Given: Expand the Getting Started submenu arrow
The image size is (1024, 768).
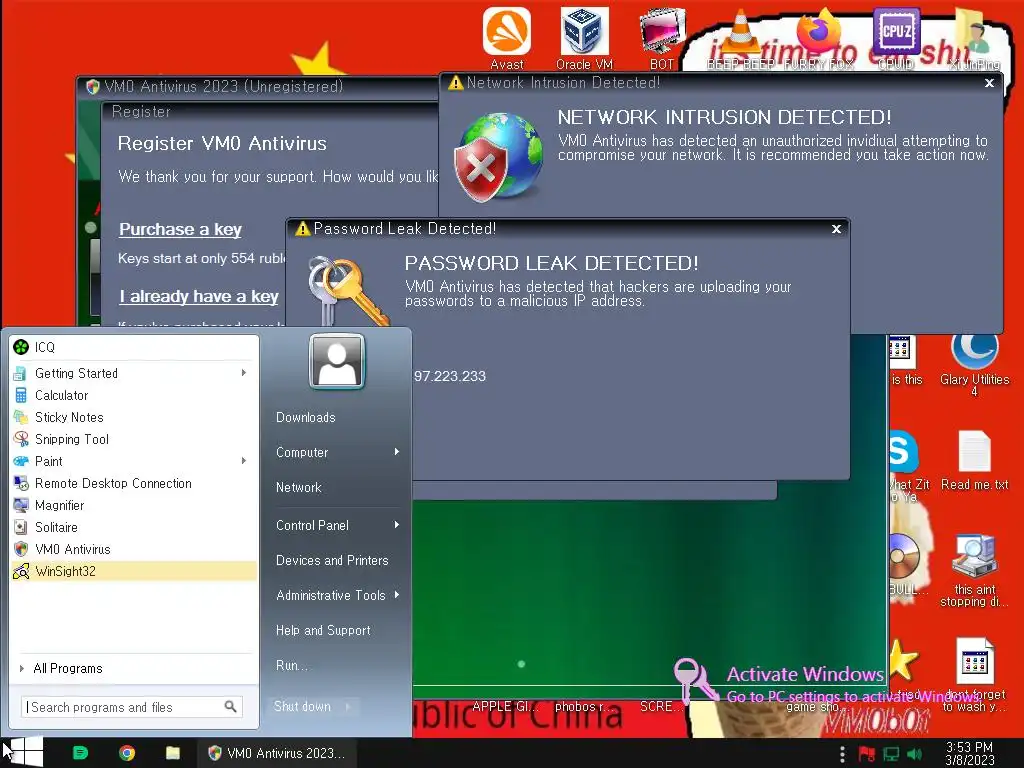Looking at the screenshot, I should pyautogui.click(x=244, y=373).
